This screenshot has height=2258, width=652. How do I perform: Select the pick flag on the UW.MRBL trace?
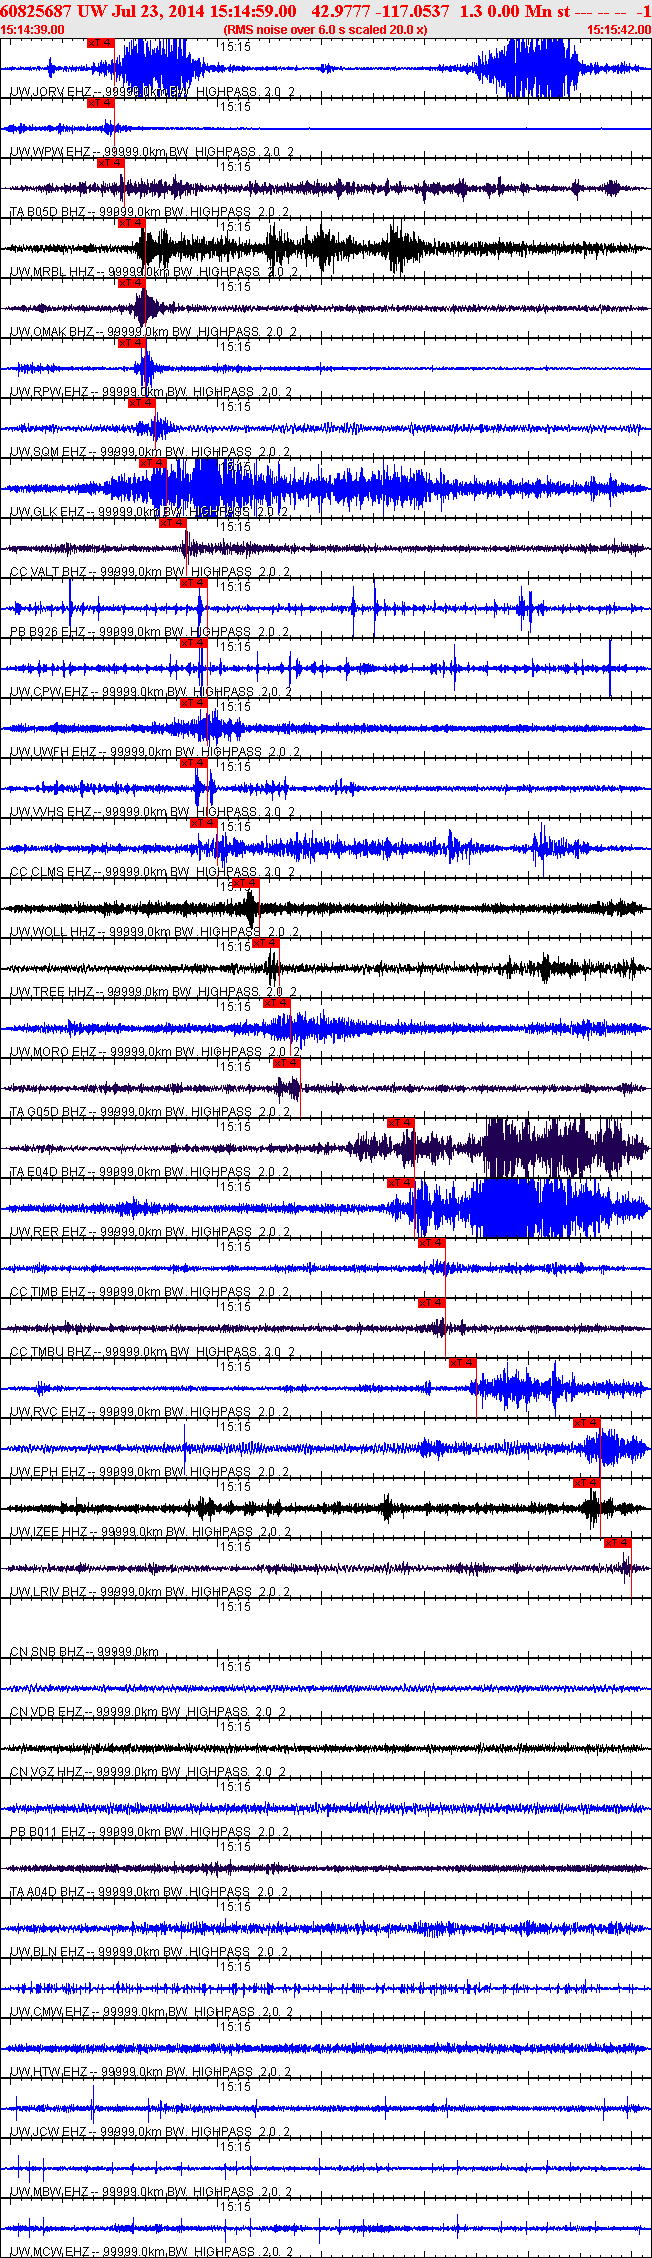(x=132, y=223)
